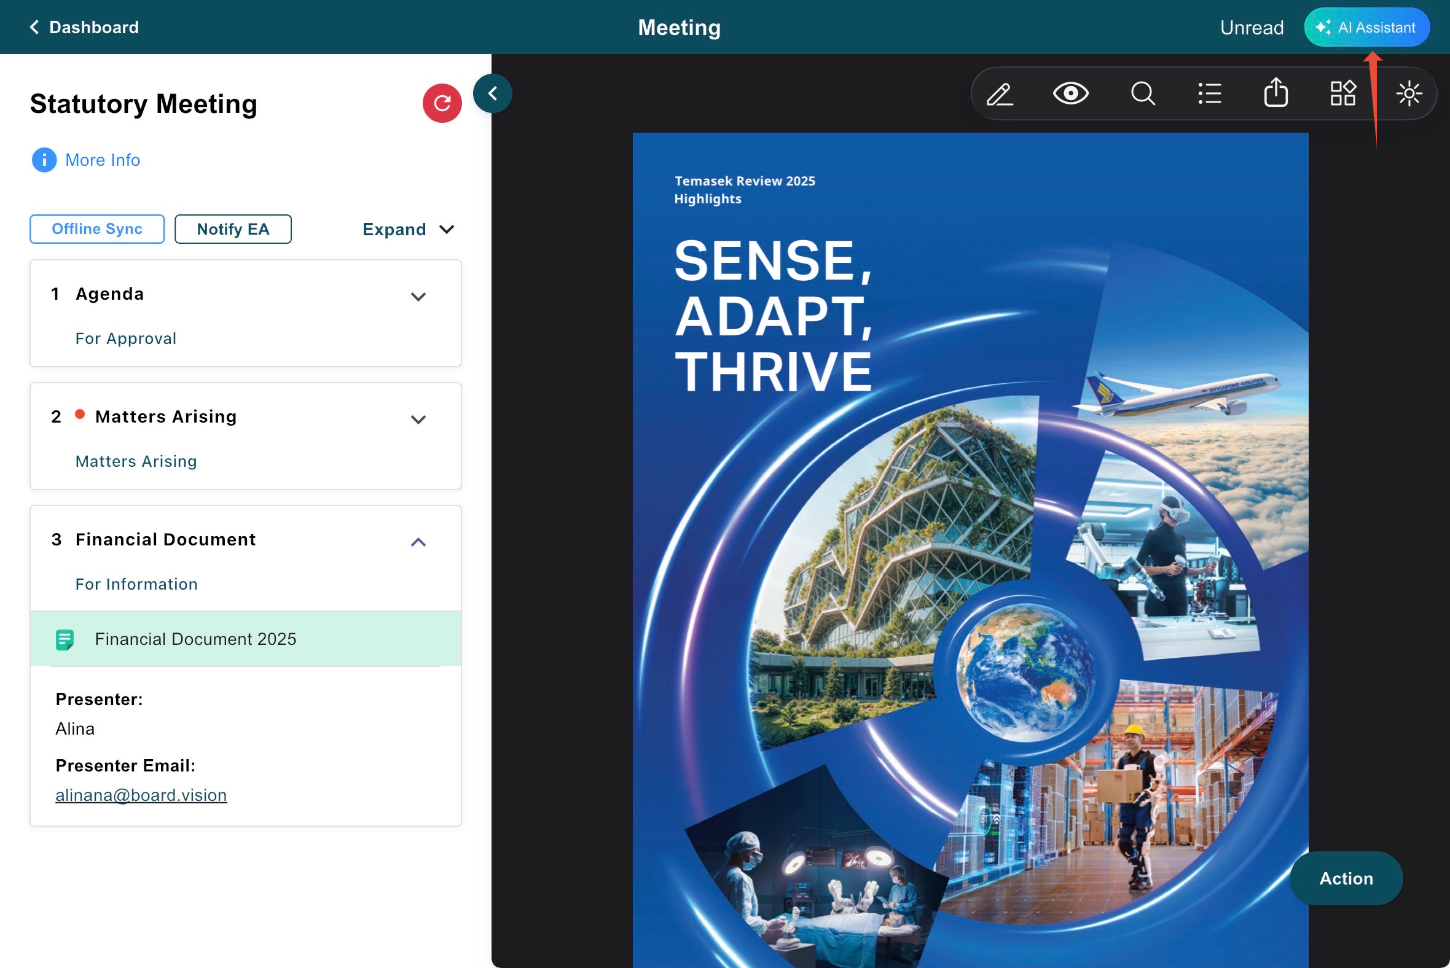Screen dimensions: 1450x968
Task: Open the document outline list icon
Action: 1210,94
